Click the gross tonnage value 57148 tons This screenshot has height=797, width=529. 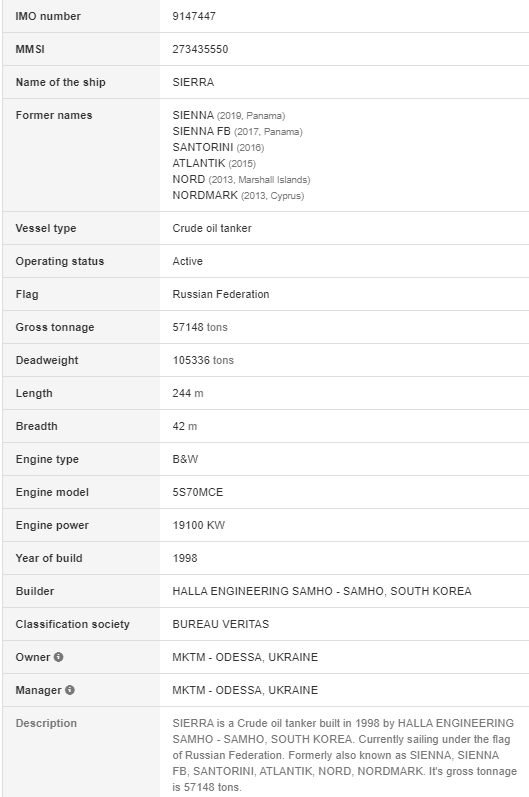click(200, 327)
